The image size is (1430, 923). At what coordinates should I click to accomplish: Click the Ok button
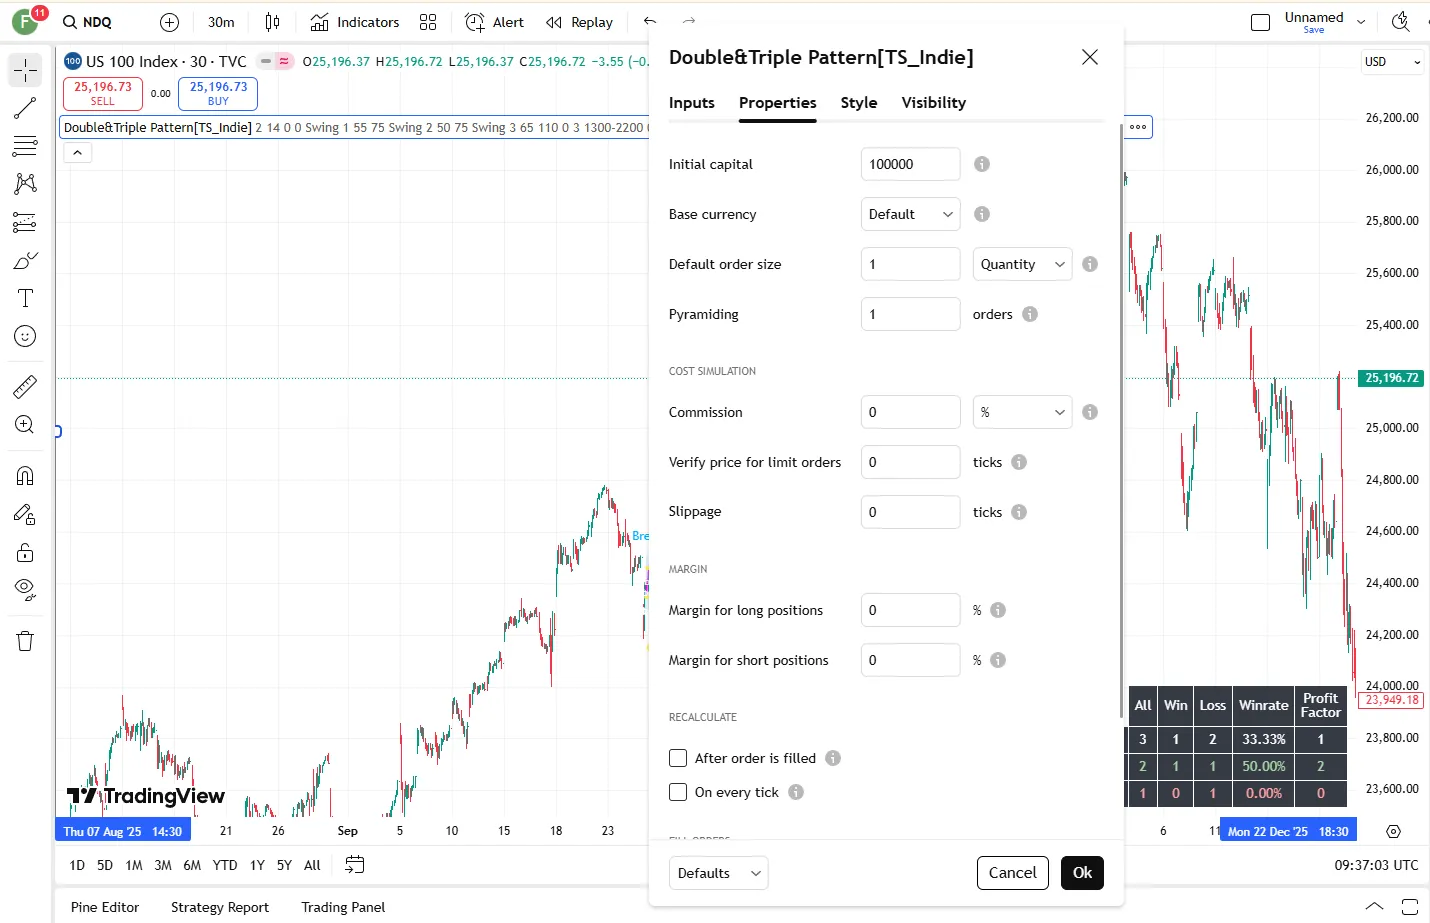pyautogui.click(x=1082, y=873)
